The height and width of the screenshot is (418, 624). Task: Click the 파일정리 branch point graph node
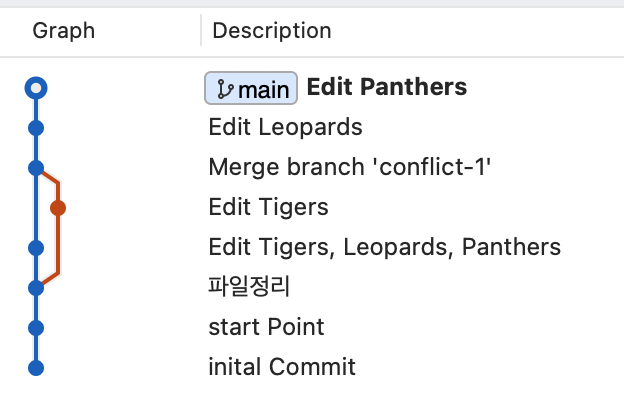36,288
